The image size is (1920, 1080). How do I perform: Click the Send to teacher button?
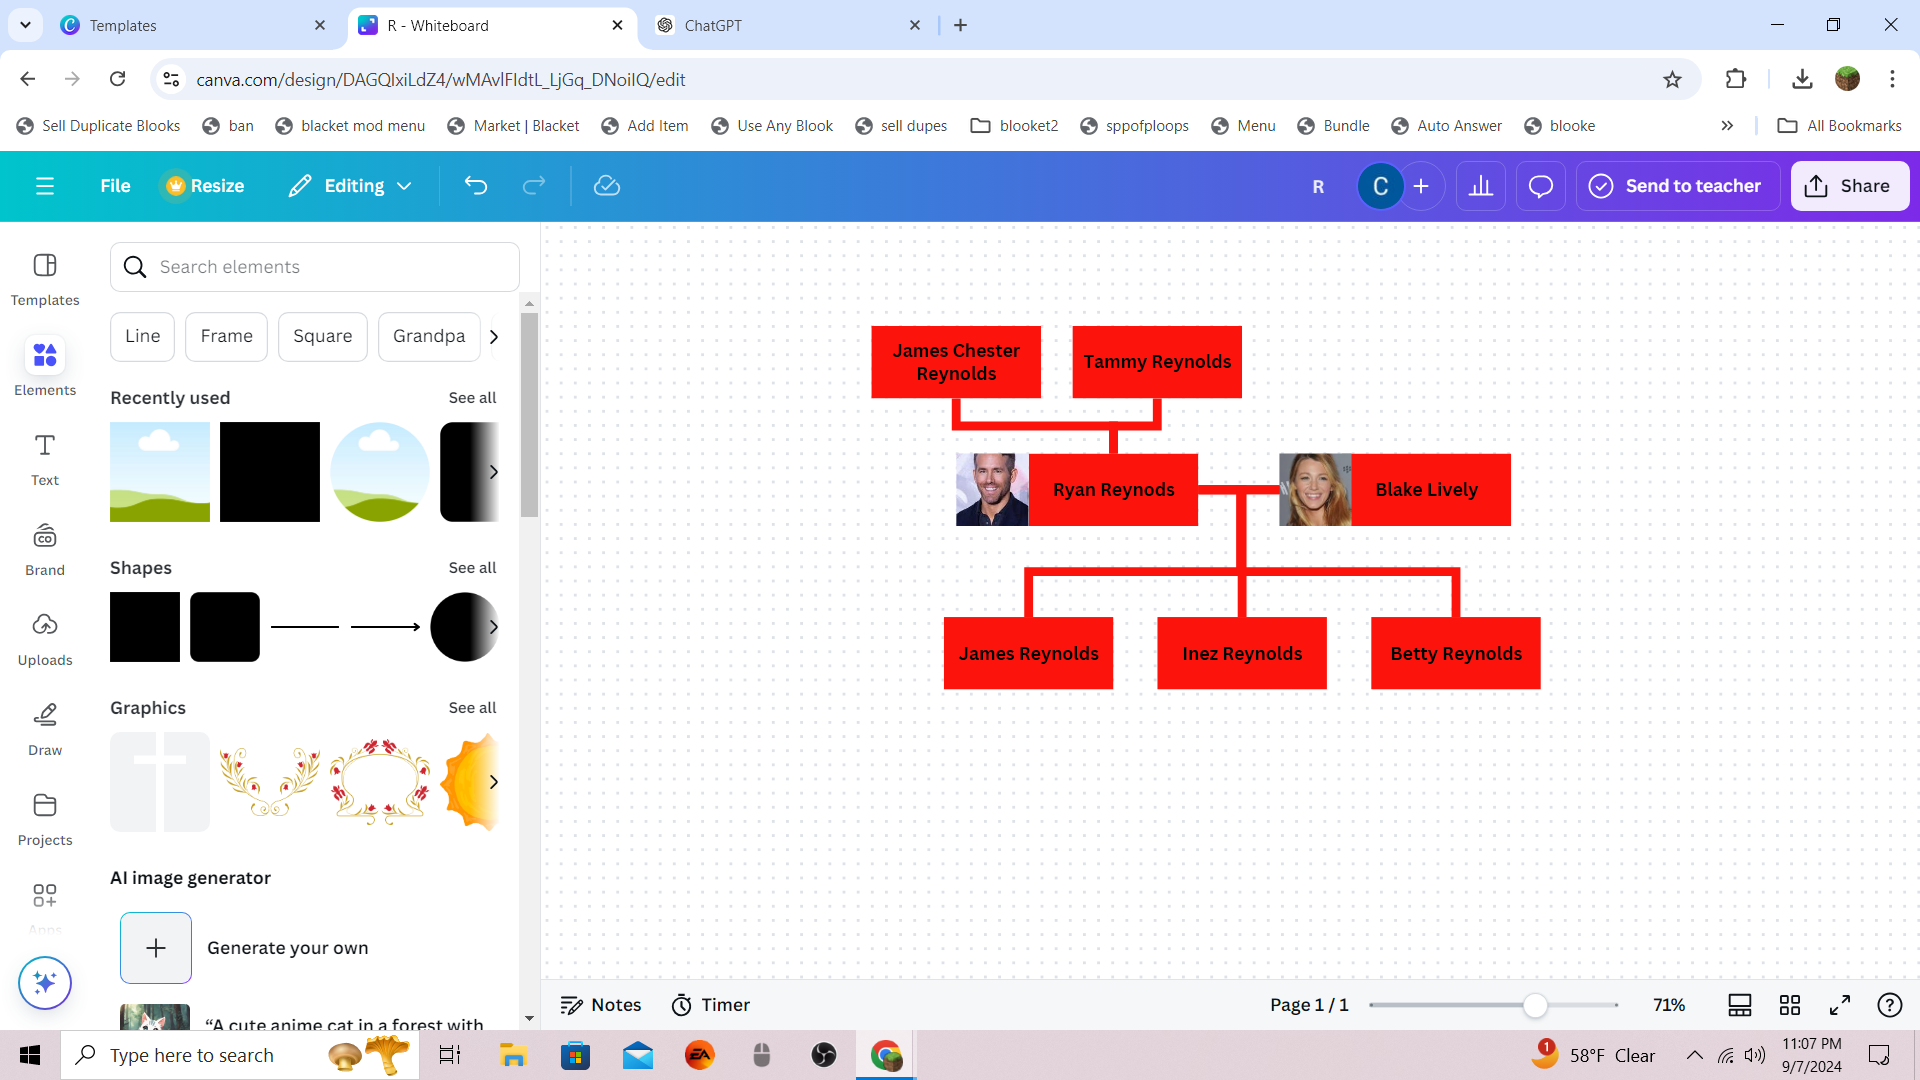(x=1676, y=186)
